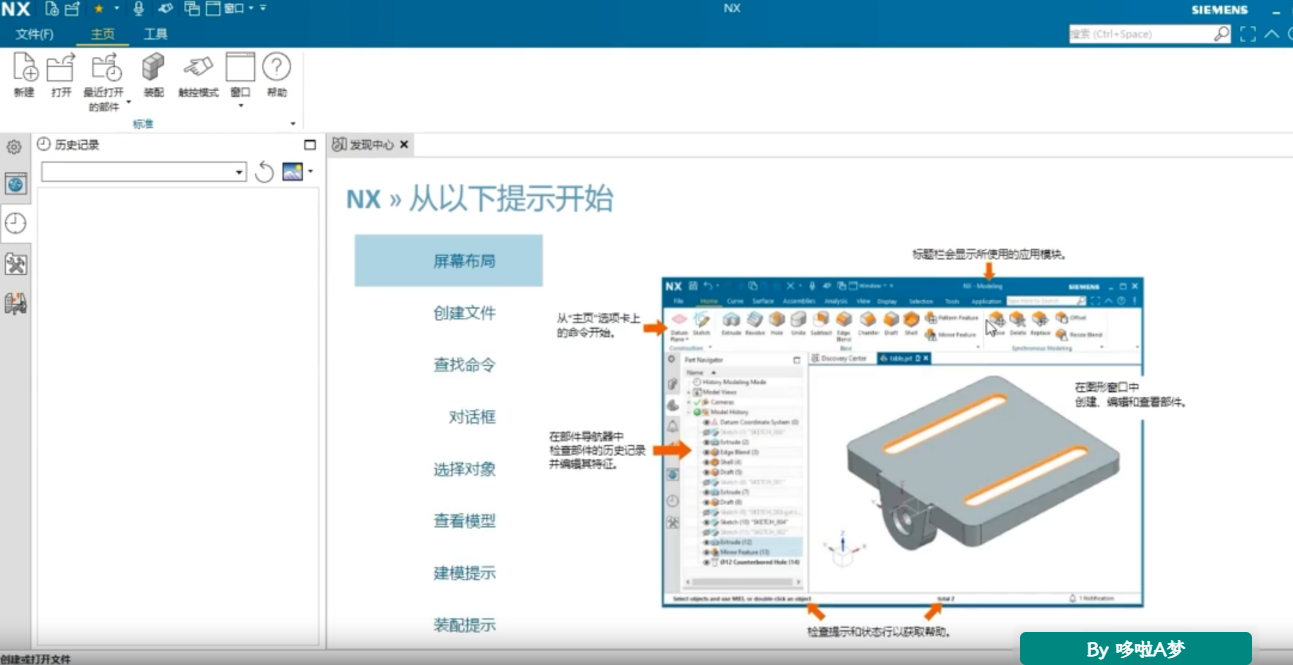1293x665 pixels.
Task: Click the quick-access New file icon in title bar
Action: click(x=51, y=9)
